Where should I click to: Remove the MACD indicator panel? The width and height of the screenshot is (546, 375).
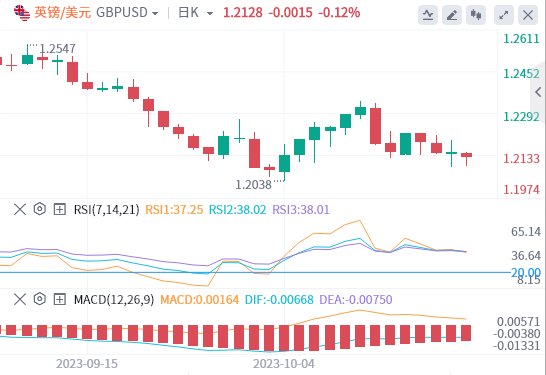(x=20, y=299)
